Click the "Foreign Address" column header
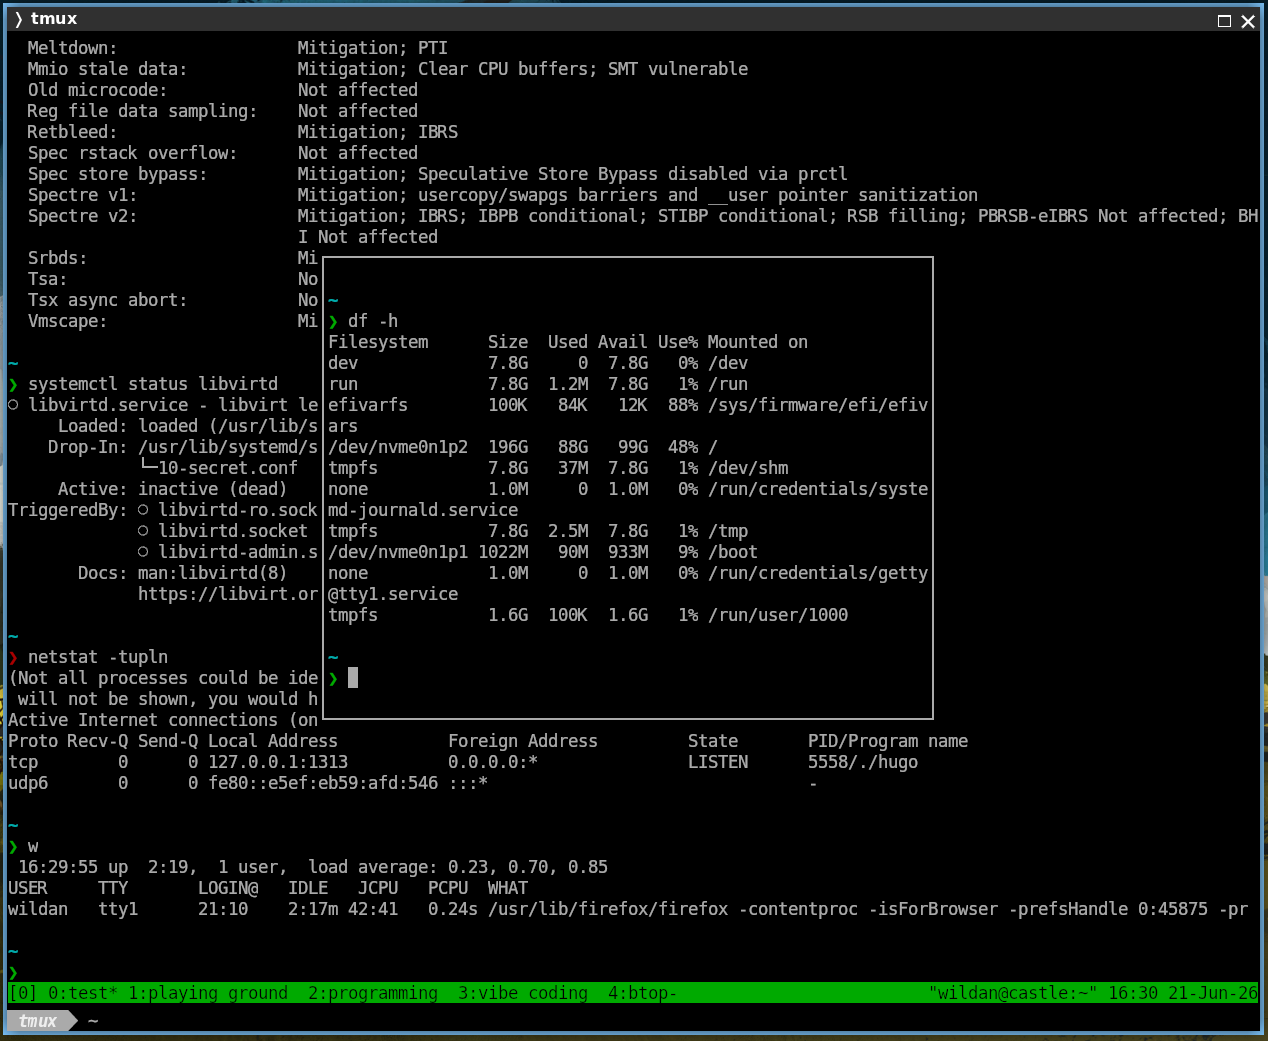The height and width of the screenshot is (1041, 1268). (x=523, y=741)
